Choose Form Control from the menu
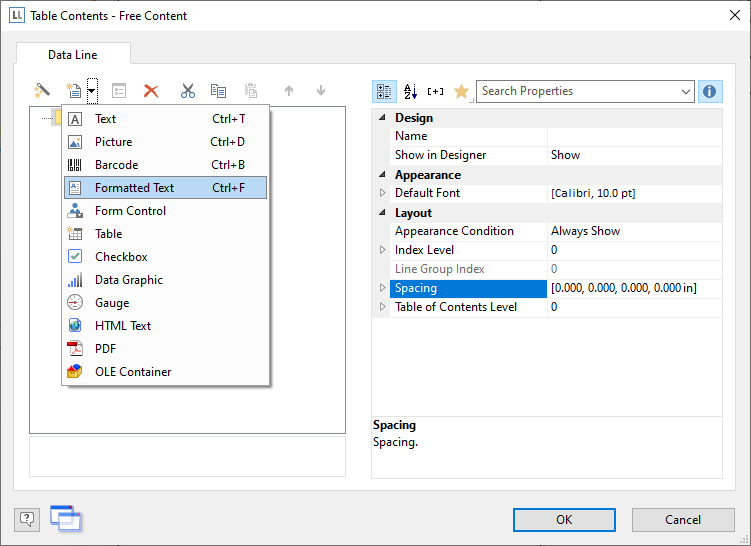Viewport: 751px width, 546px height. click(165, 211)
